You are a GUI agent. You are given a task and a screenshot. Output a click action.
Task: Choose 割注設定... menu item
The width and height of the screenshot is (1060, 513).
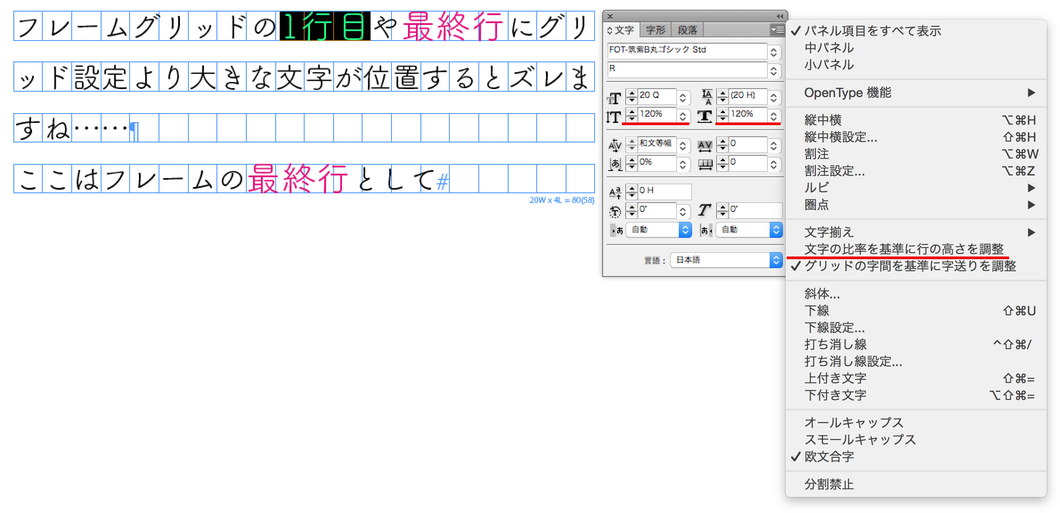[x=915, y=171]
